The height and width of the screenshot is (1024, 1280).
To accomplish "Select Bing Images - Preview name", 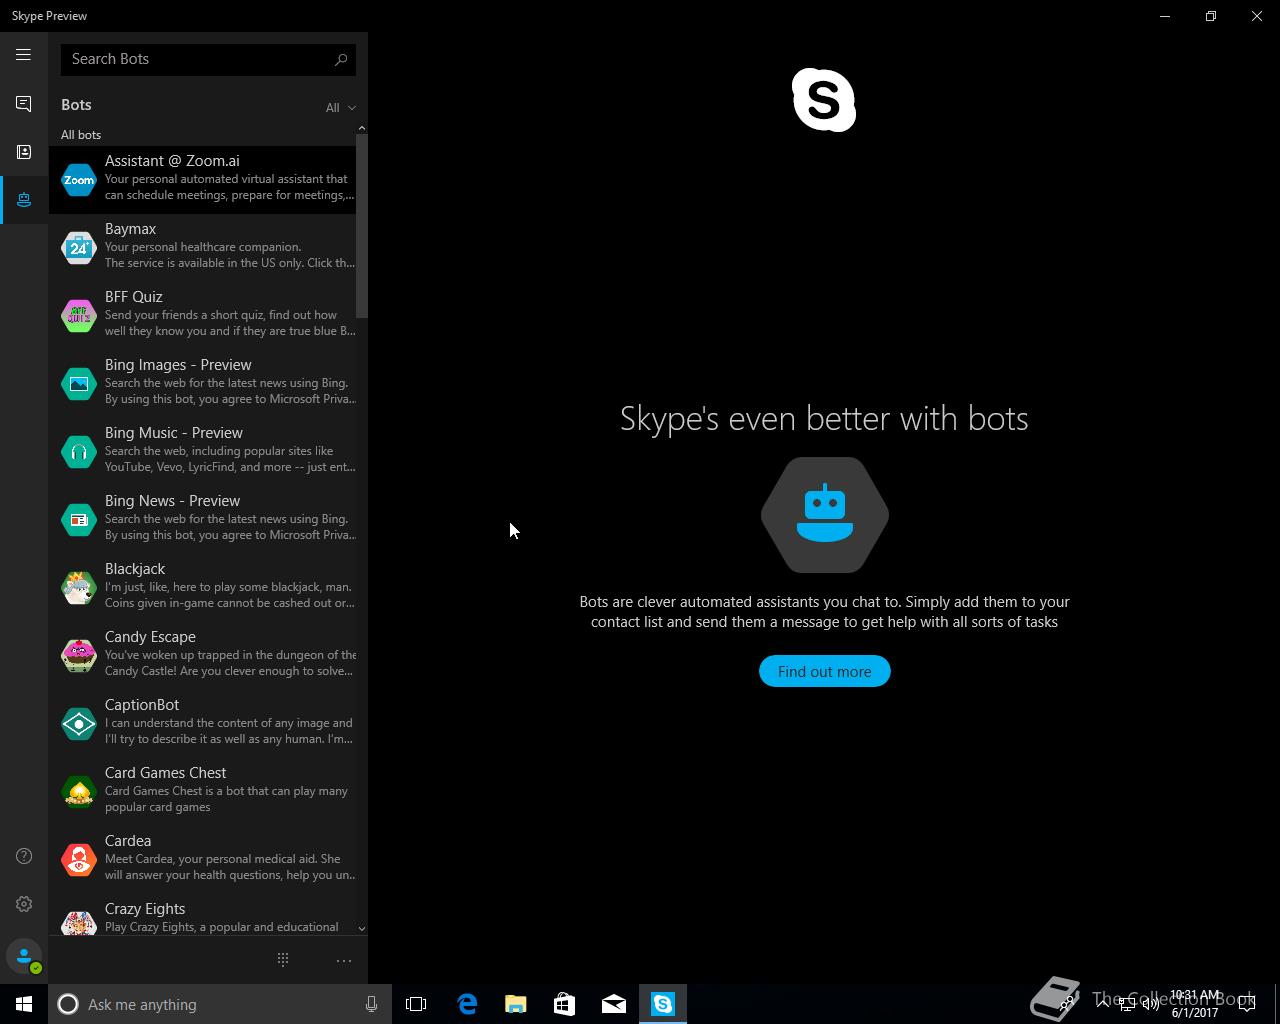I will pos(178,364).
